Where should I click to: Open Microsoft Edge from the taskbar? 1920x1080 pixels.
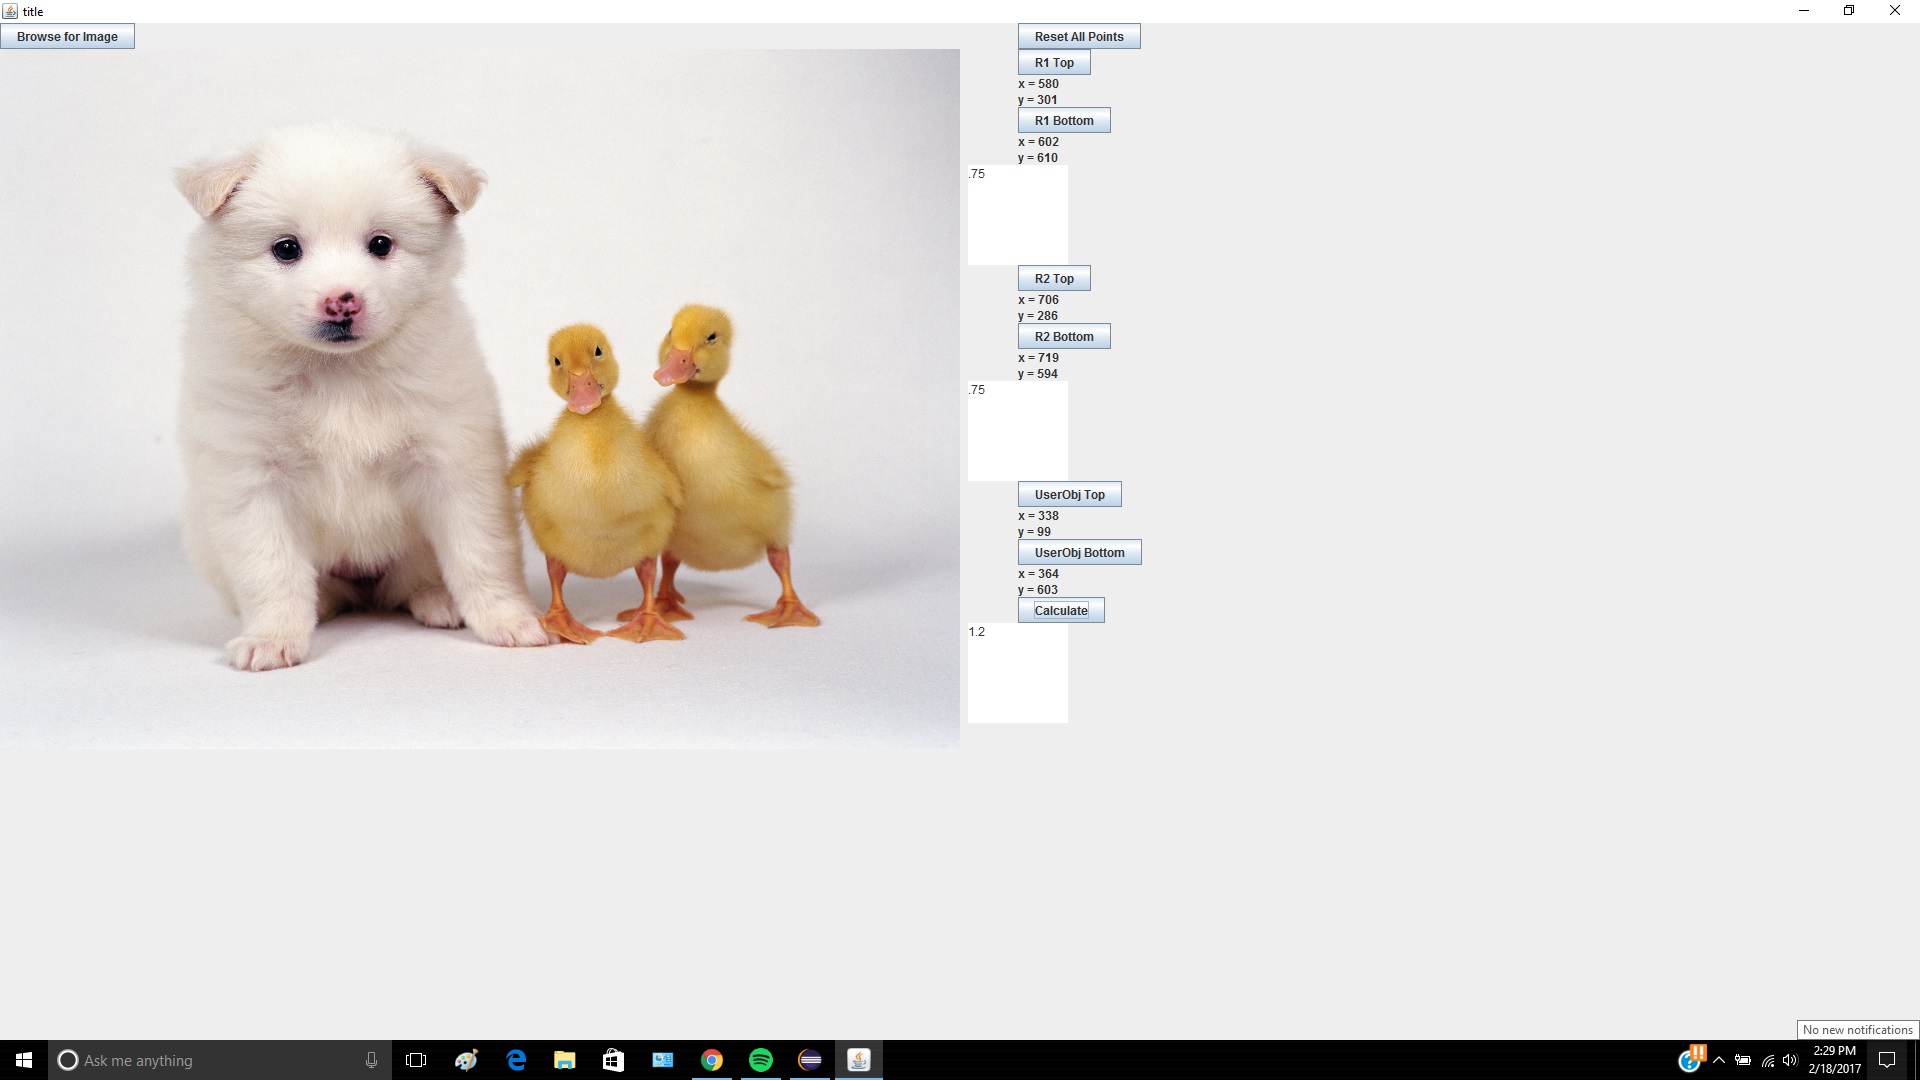(x=516, y=1060)
